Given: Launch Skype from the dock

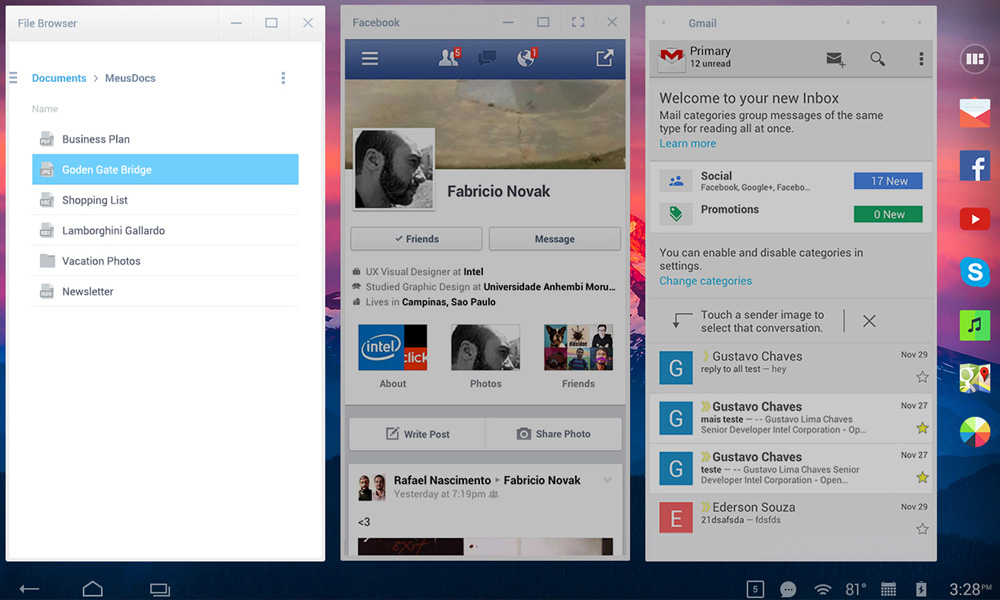Looking at the screenshot, I should pyautogui.click(x=974, y=272).
